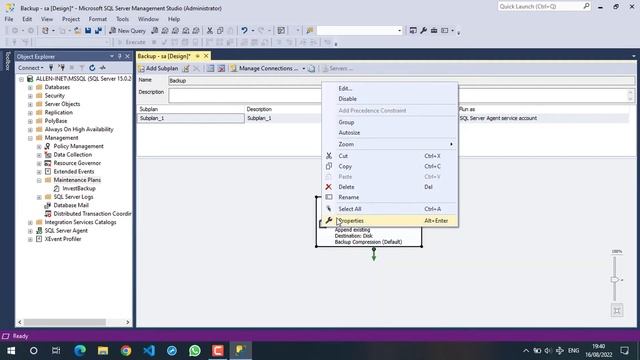640x360 pixels.
Task: Click the Connect dropdown in Object Explorer
Action: pos(31,68)
